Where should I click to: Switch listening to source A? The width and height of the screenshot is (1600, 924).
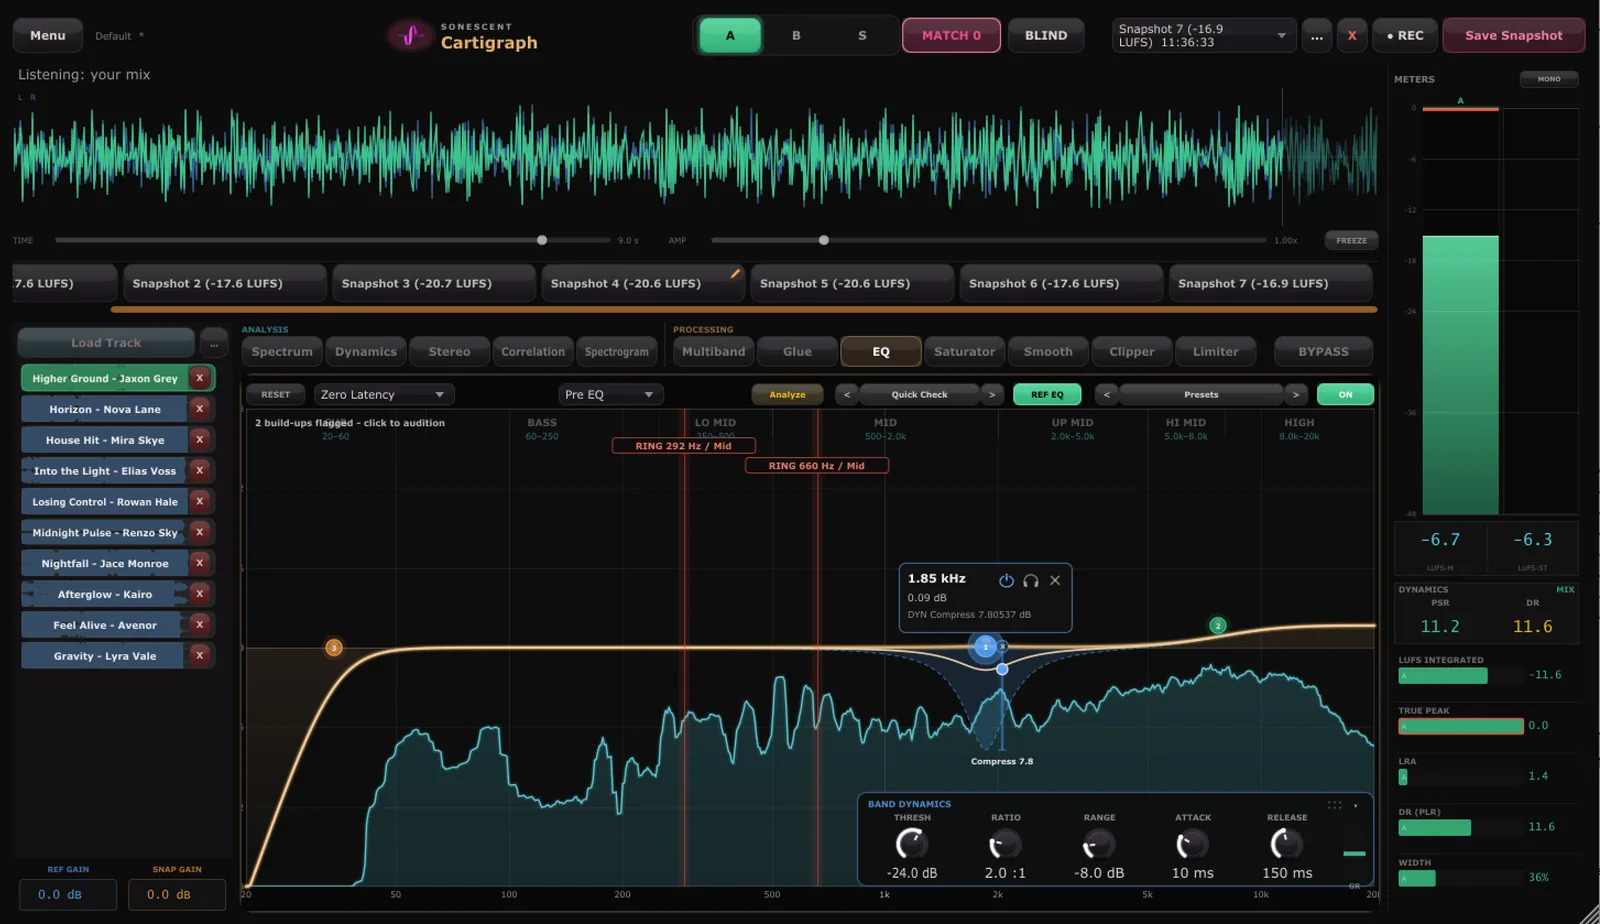[x=730, y=35]
